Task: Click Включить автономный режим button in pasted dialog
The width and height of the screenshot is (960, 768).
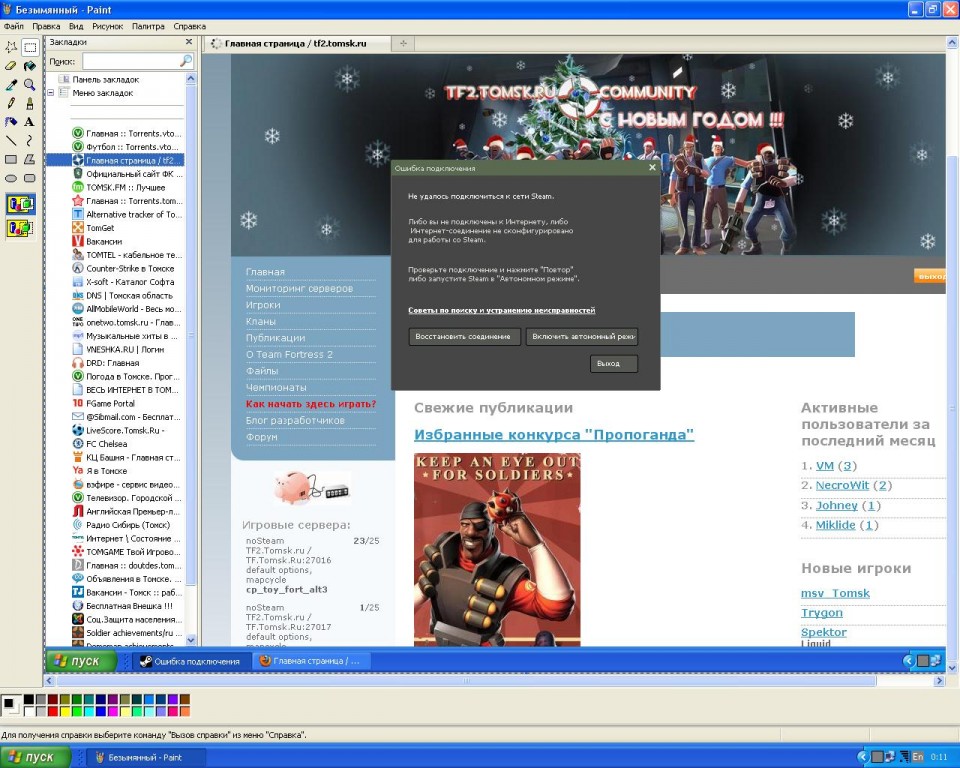Action: click(x=582, y=336)
